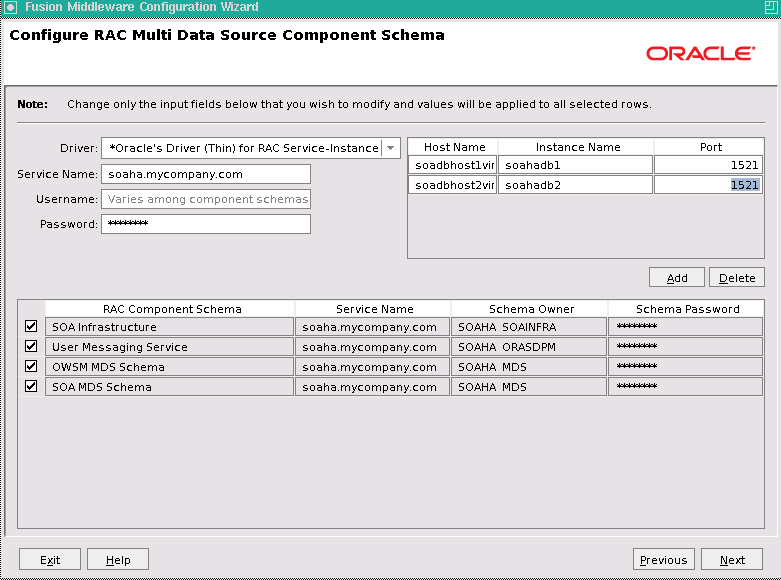
Task: Open the Driver dropdown arrow
Action: [x=391, y=148]
